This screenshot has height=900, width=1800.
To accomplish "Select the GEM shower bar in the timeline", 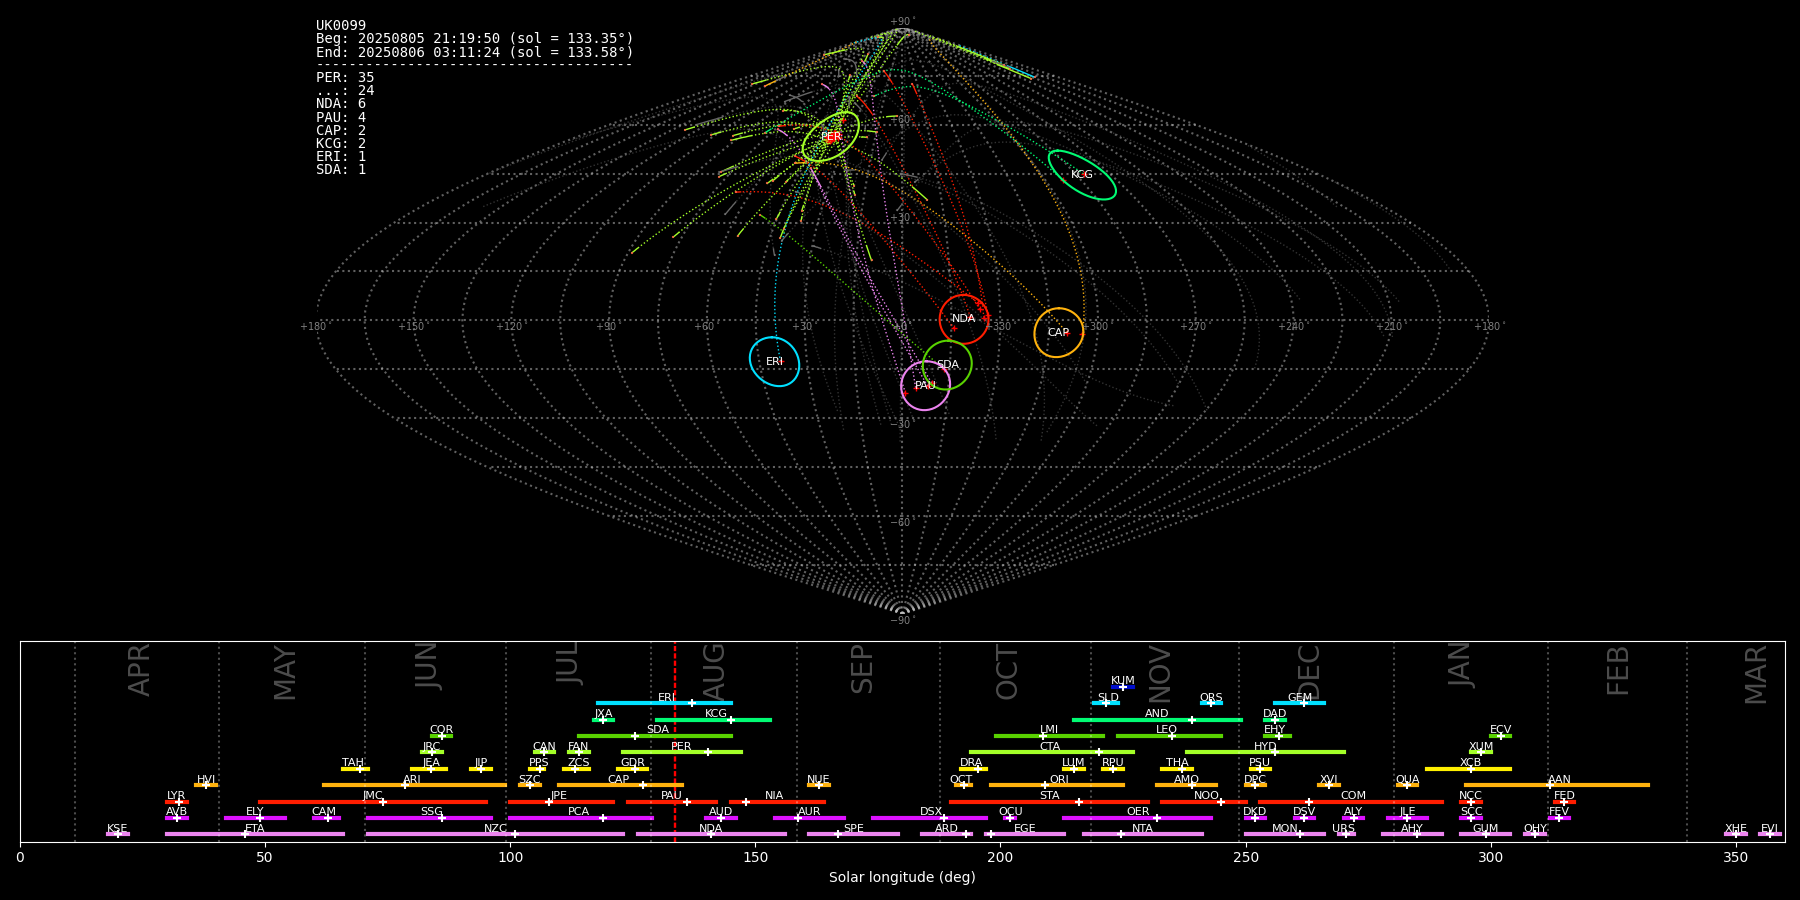I will [x=1299, y=703].
